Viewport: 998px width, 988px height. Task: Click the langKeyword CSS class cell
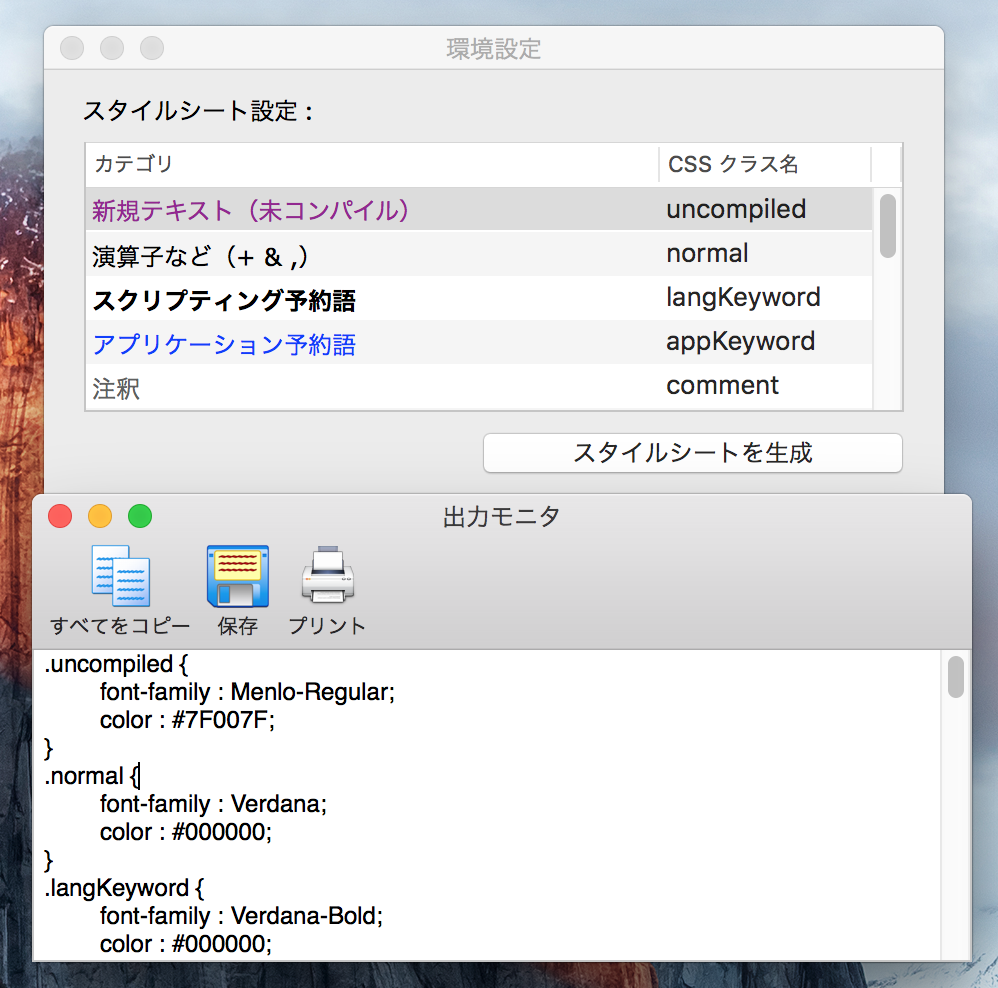(x=743, y=297)
